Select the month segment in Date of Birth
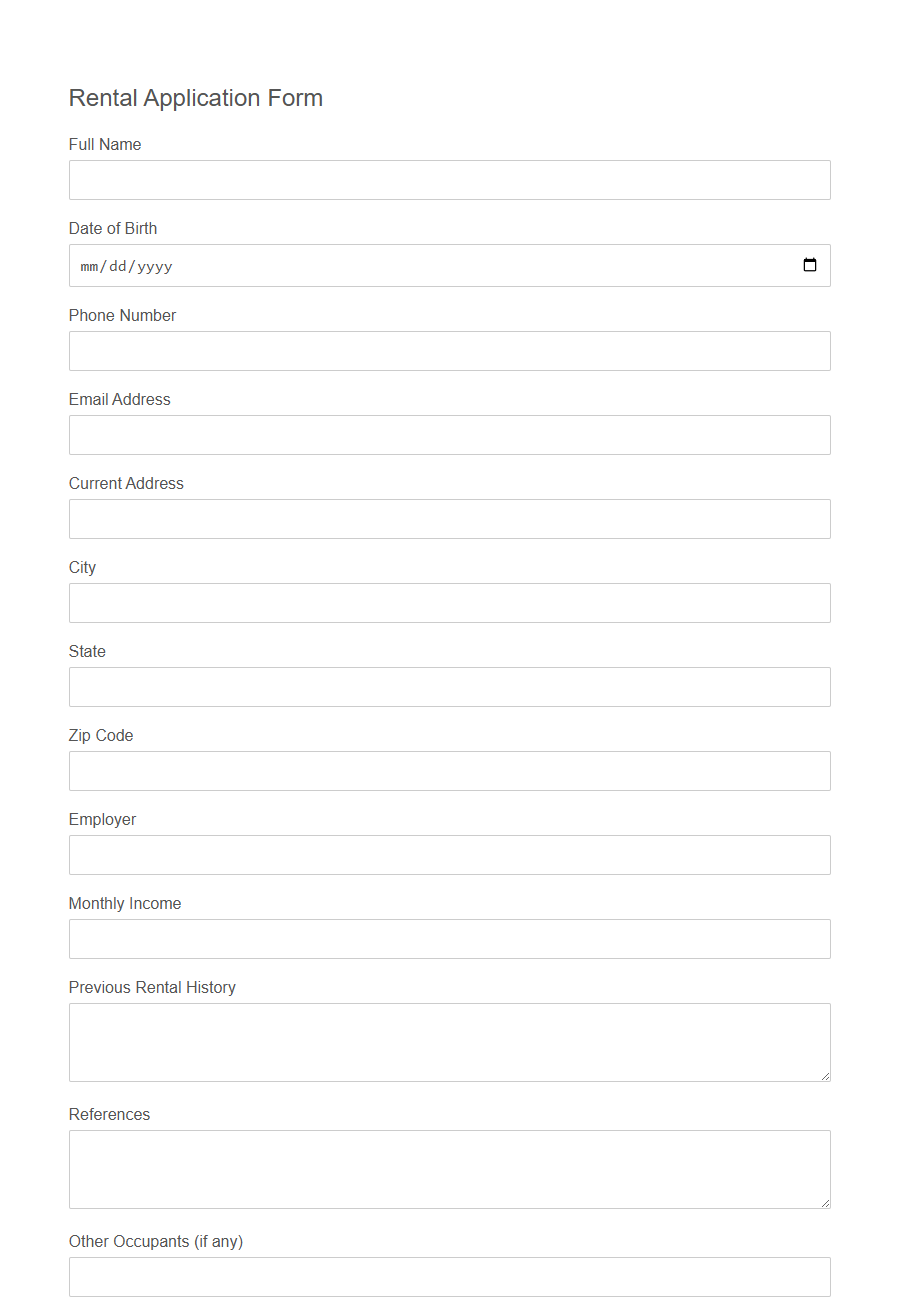Viewport: 900px width, 1300px height. pyautogui.click(x=91, y=266)
